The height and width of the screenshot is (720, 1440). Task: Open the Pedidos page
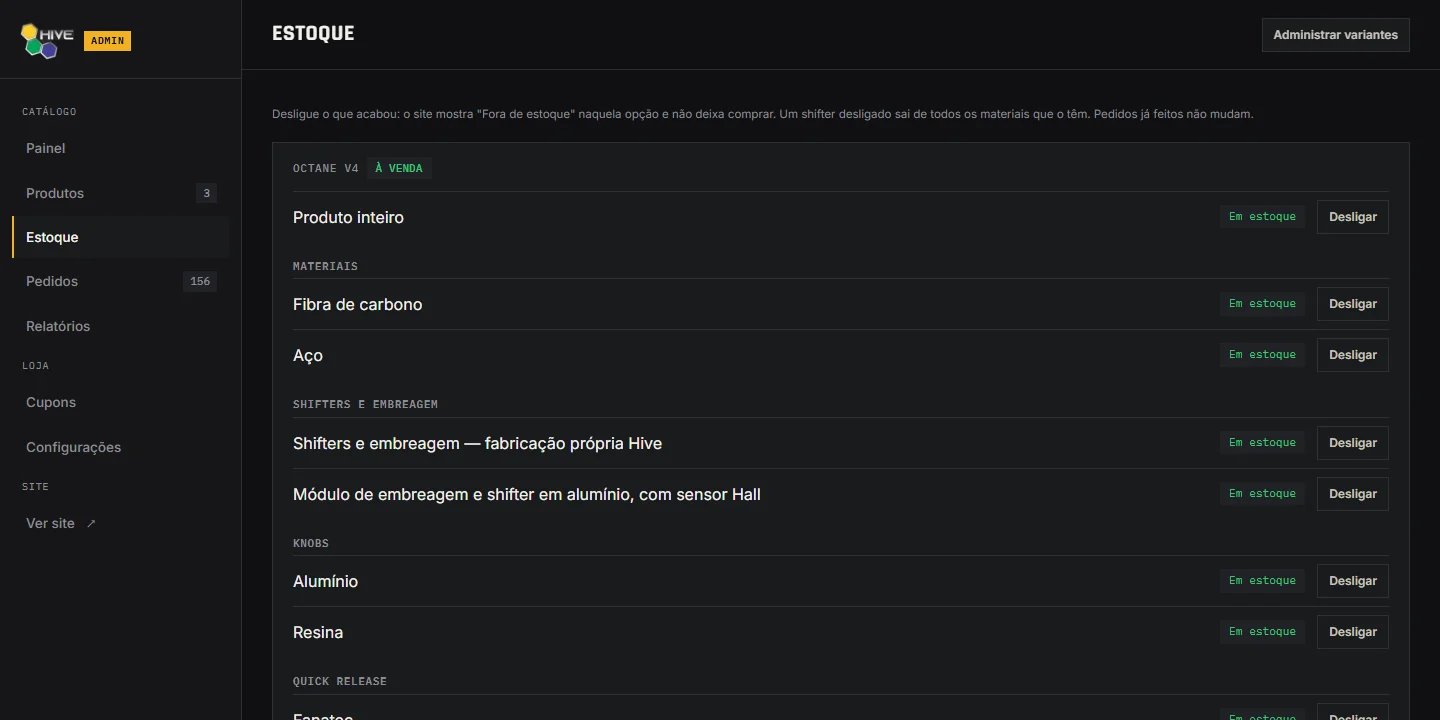coord(121,281)
